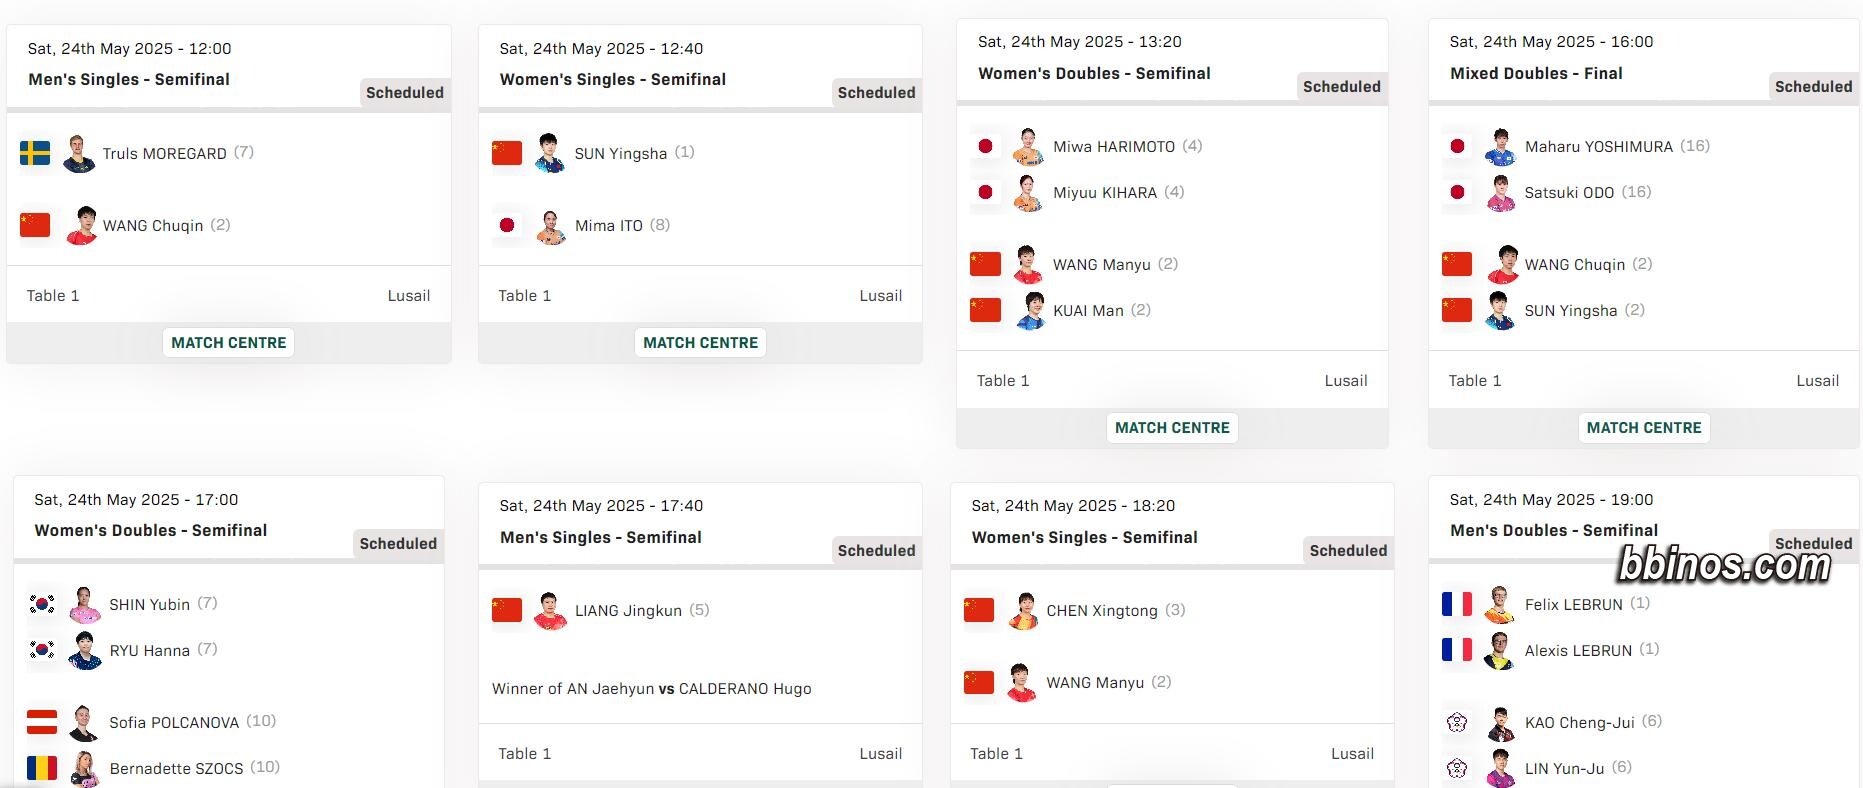Click CHEN Xingtong player name
The width and height of the screenshot is (1863, 788).
point(1102,611)
